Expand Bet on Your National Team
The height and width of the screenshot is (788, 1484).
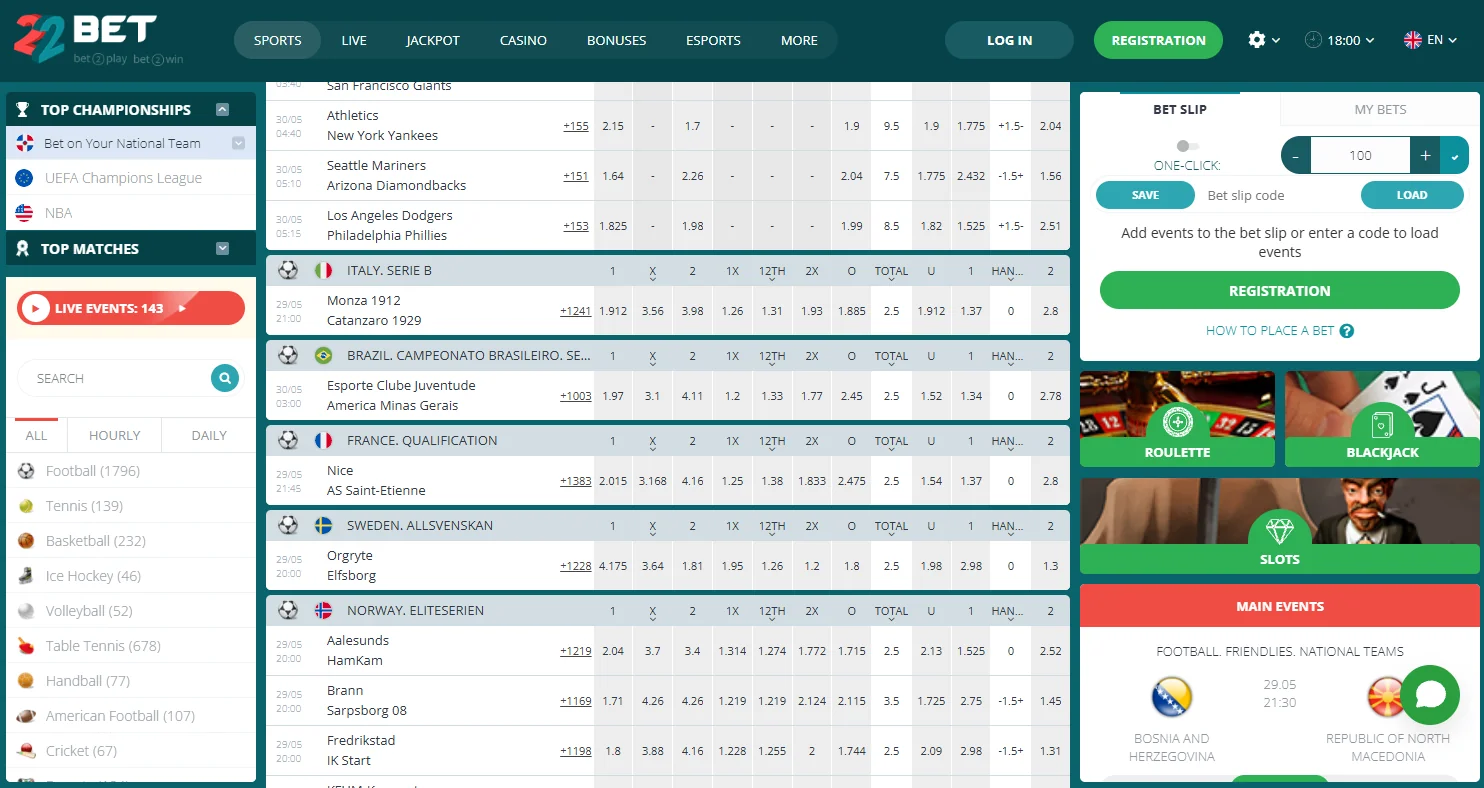point(238,143)
